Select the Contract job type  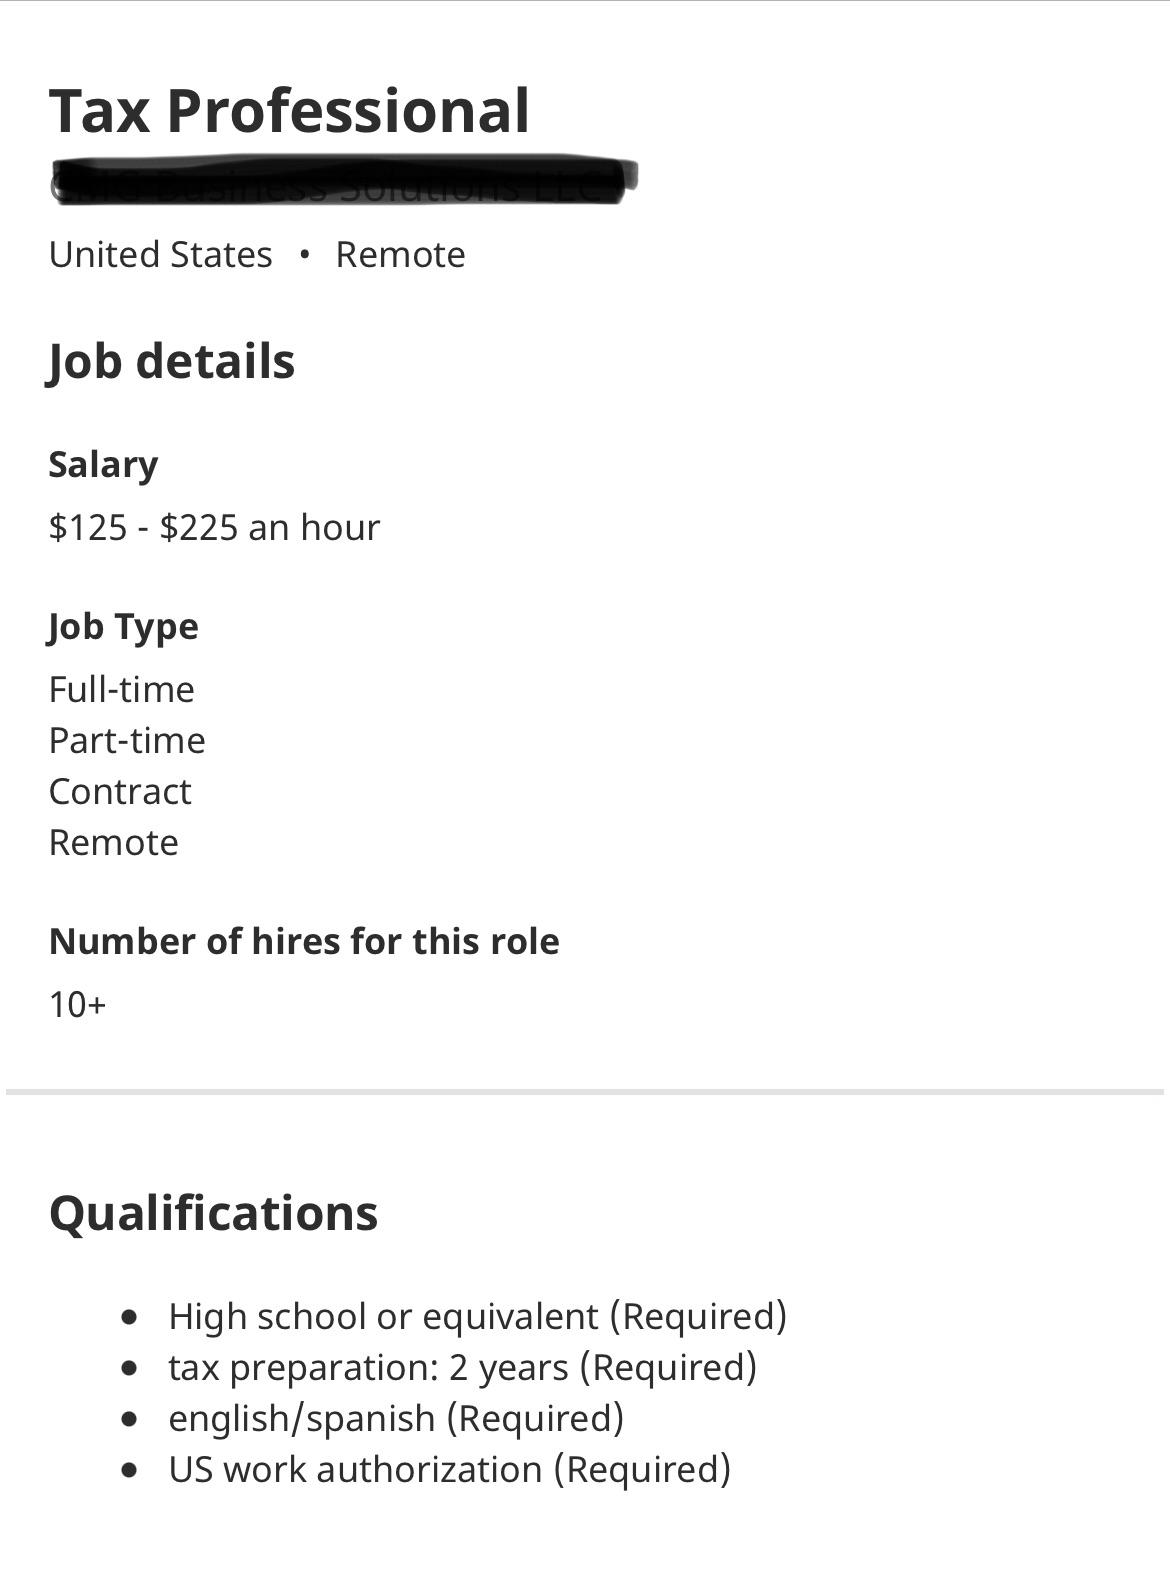120,791
